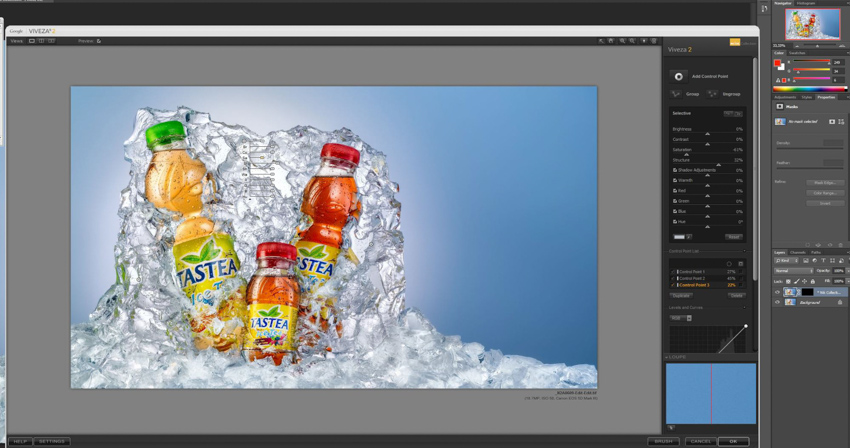Viewport: 850px width, 448px height.
Task: Toggle visibility check of Control Point 3
Action: click(x=673, y=285)
